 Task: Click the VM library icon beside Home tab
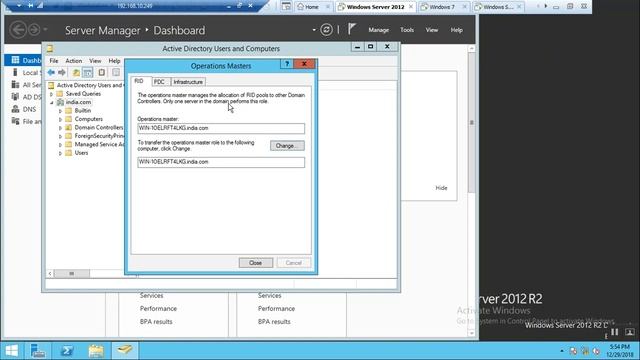tap(287, 7)
